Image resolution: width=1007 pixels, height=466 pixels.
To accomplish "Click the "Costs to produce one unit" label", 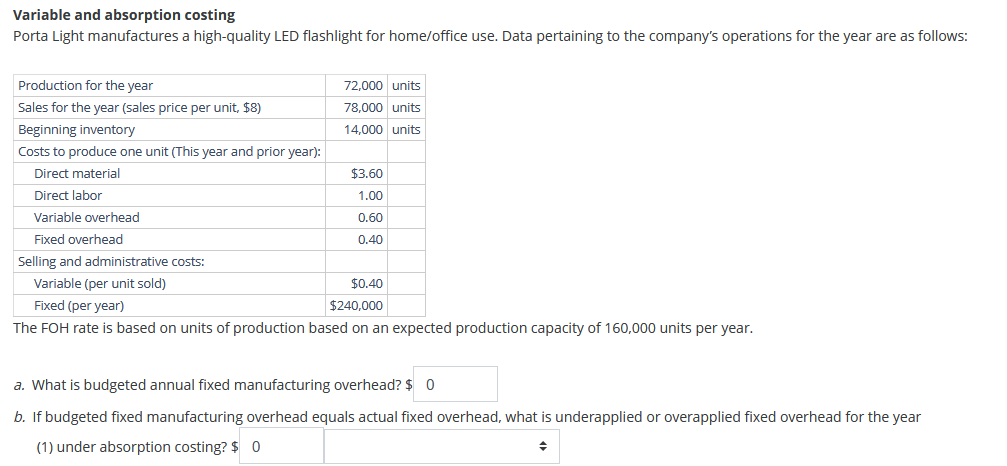I will click(169, 152).
